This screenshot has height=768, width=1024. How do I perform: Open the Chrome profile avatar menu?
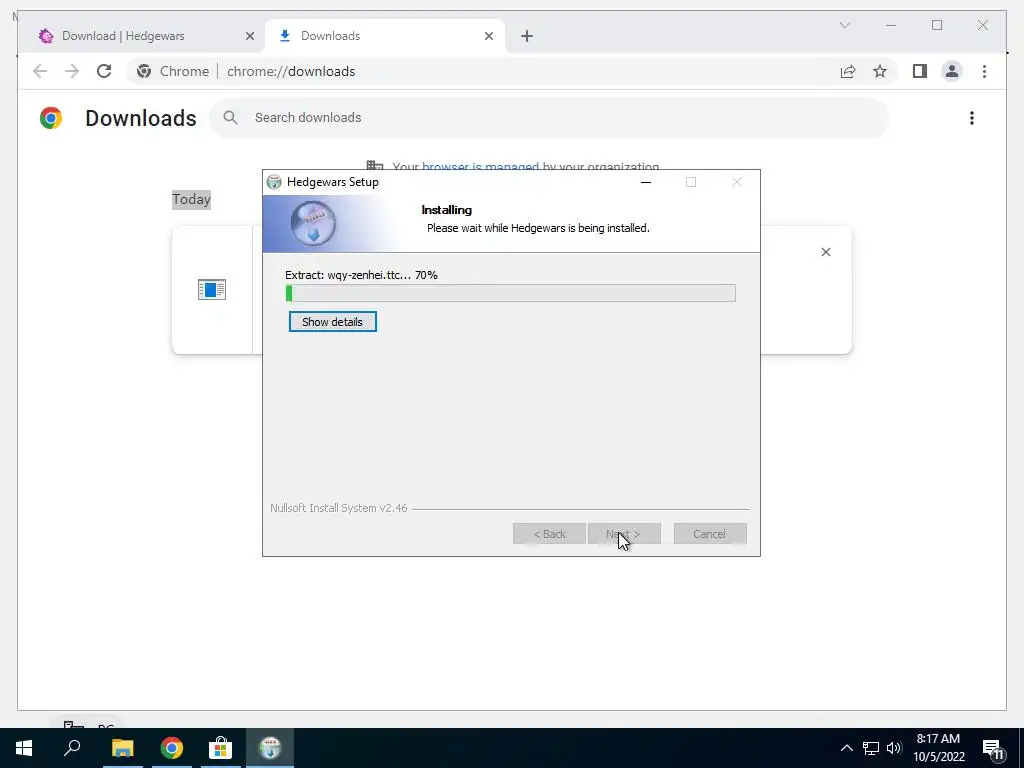click(952, 71)
